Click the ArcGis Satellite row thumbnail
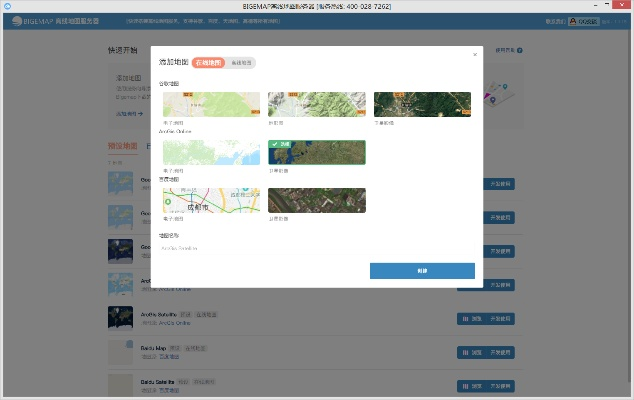Image resolution: width=634 pixels, height=400 pixels. coord(120,318)
